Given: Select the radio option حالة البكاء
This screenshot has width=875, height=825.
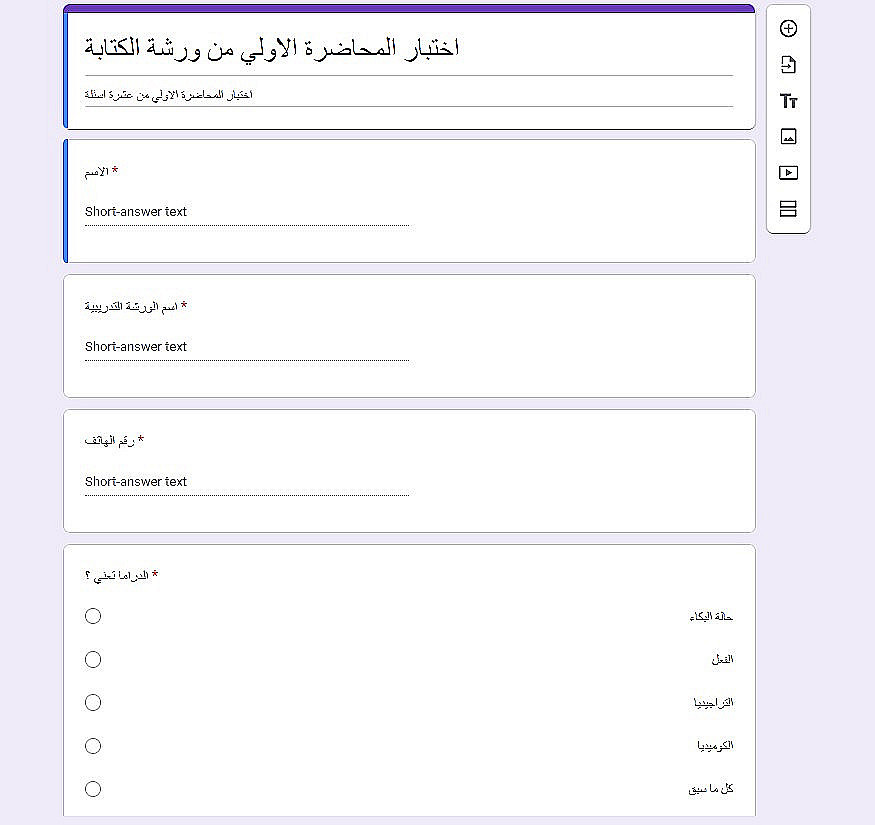Looking at the screenshot, I should click(93, 616).
